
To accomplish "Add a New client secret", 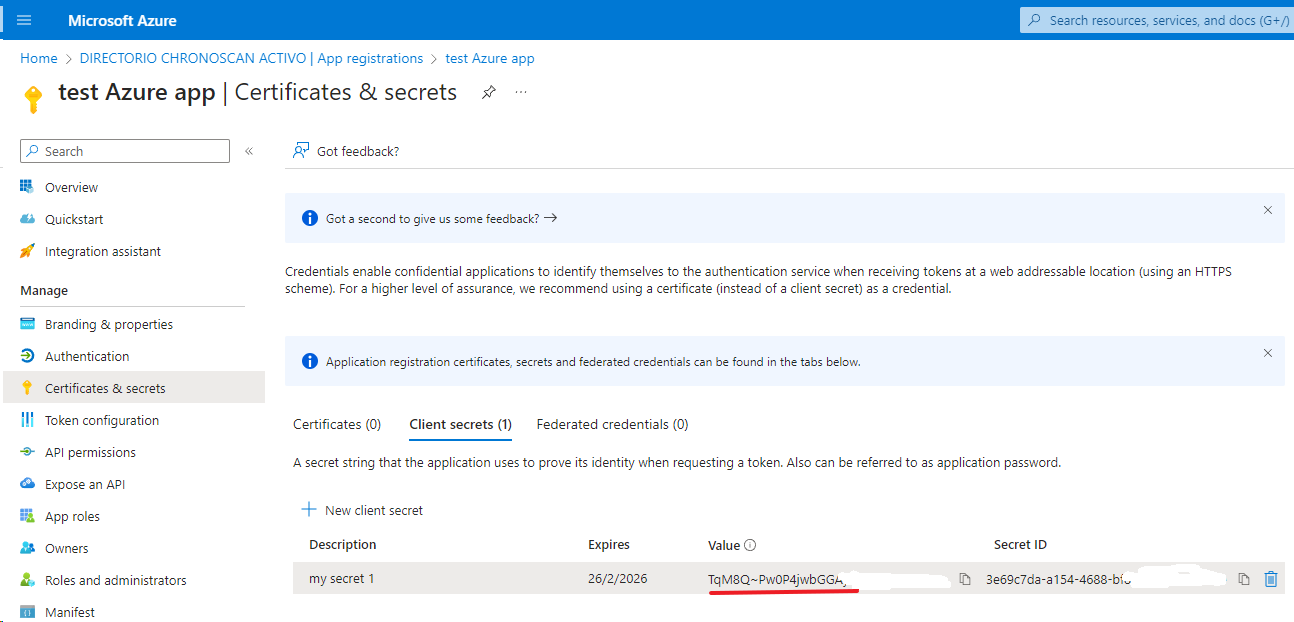I will (x=362, y=510).
